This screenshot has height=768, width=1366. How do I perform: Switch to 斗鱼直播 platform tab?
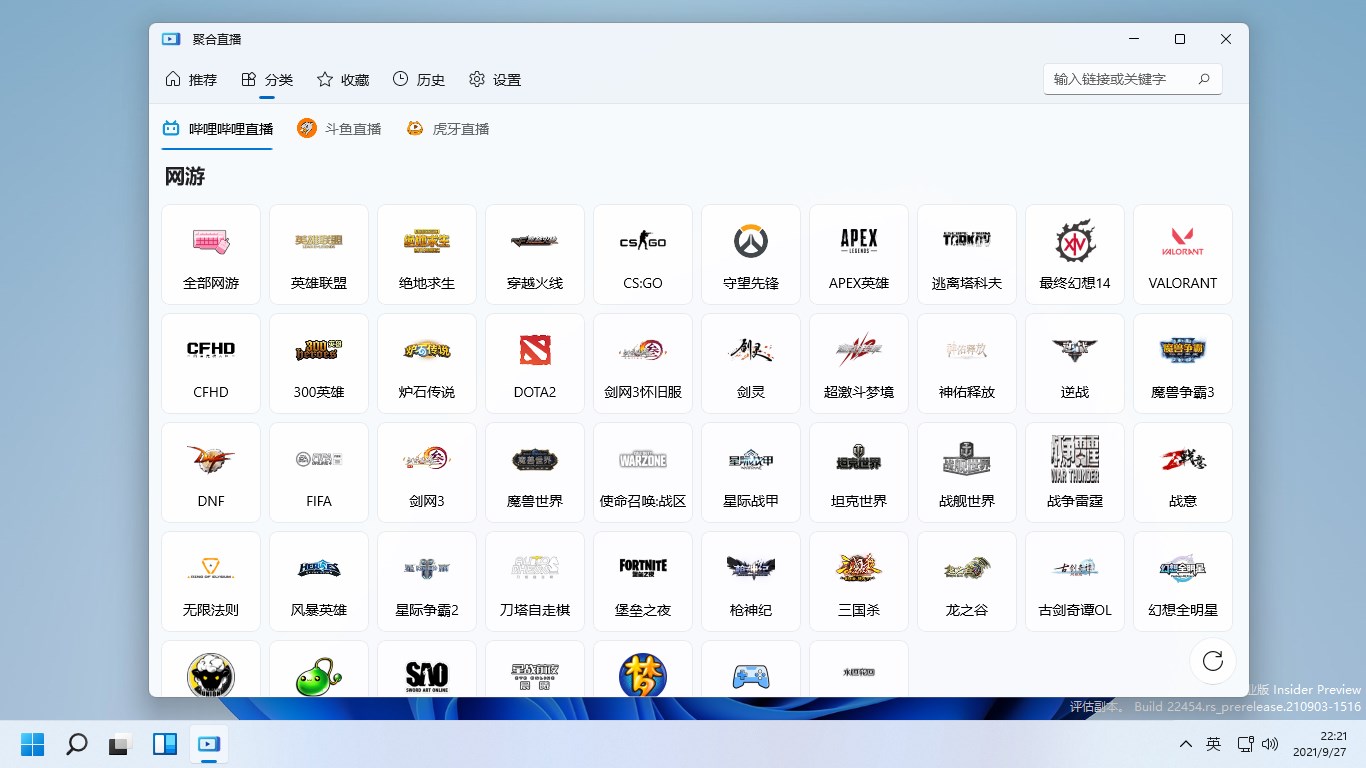[x=339, y=129]
